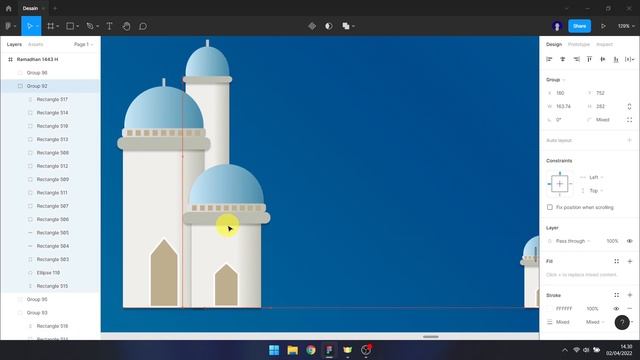Toggle constrain proportions lock

[629, 106]
